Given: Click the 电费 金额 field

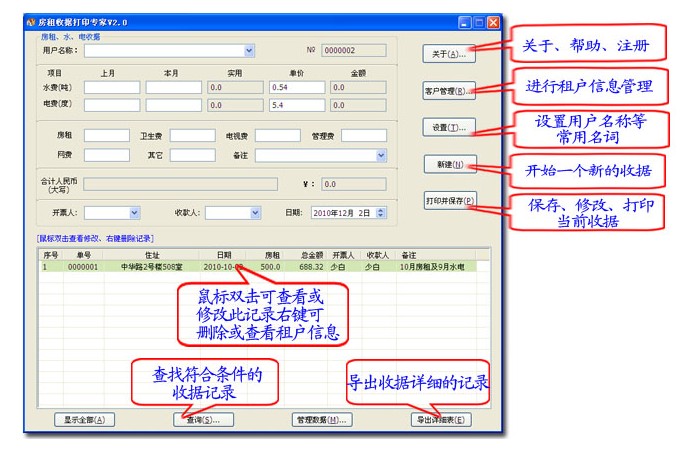Looking at the screenshot, I should [358, 105].
